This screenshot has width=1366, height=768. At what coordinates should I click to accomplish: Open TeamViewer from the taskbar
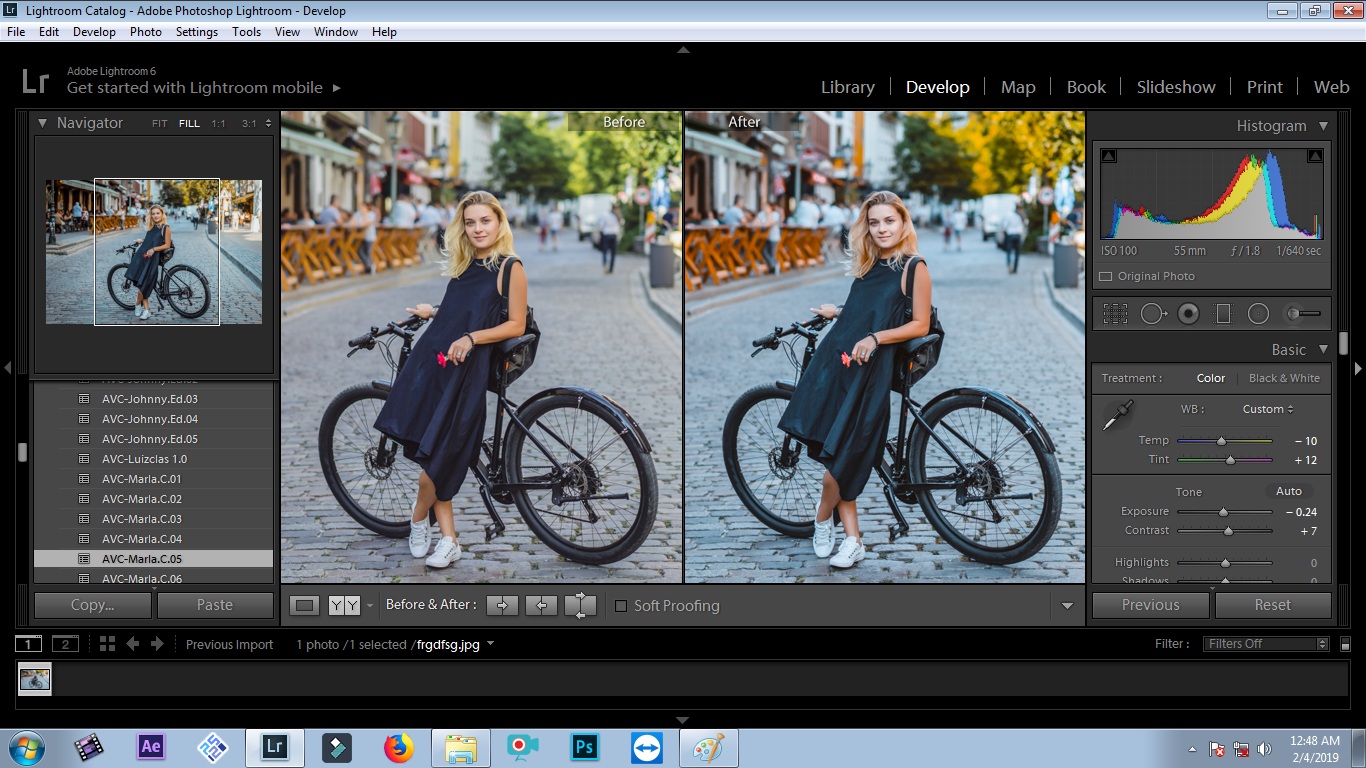[x=646, y=747]
